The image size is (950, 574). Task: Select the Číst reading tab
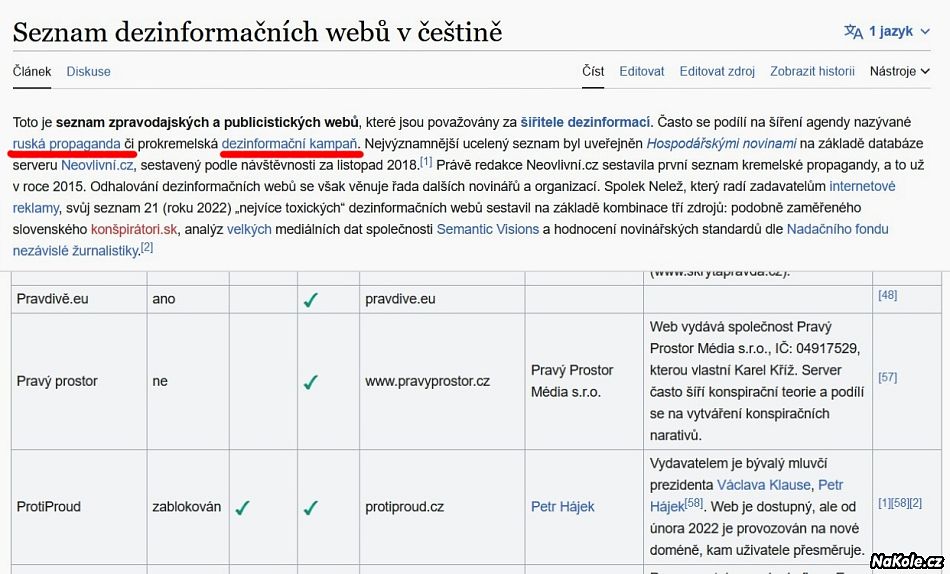pyautogui.click(x=593, y=71)
